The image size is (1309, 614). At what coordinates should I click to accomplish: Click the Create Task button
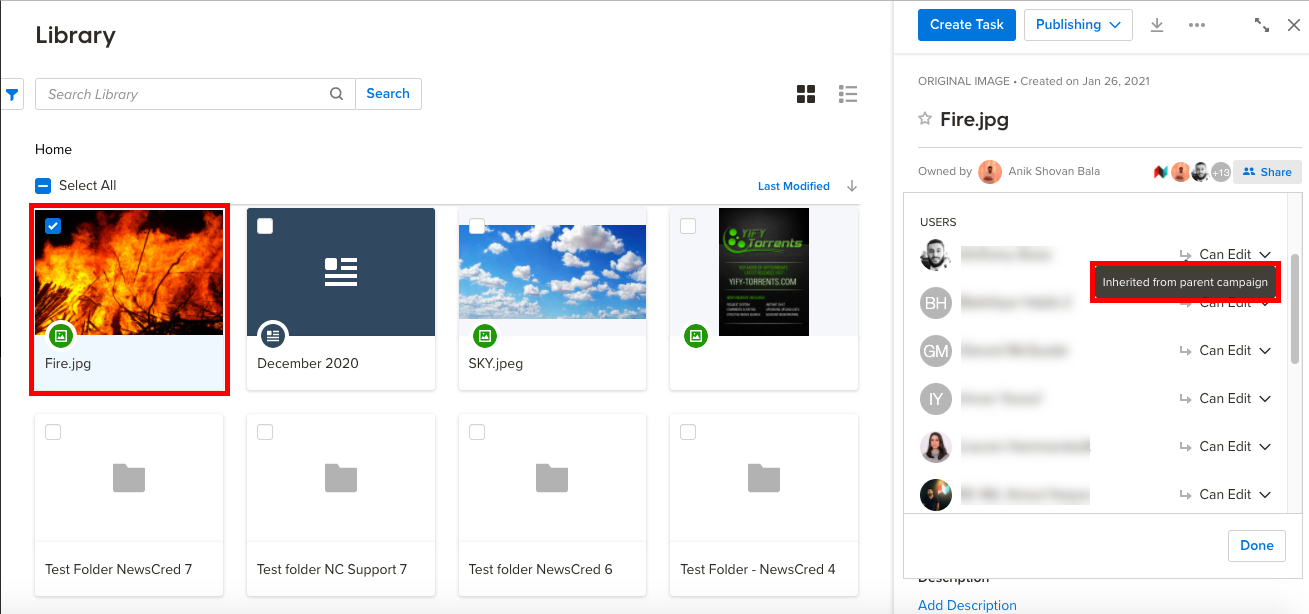(x=966, y=25)
